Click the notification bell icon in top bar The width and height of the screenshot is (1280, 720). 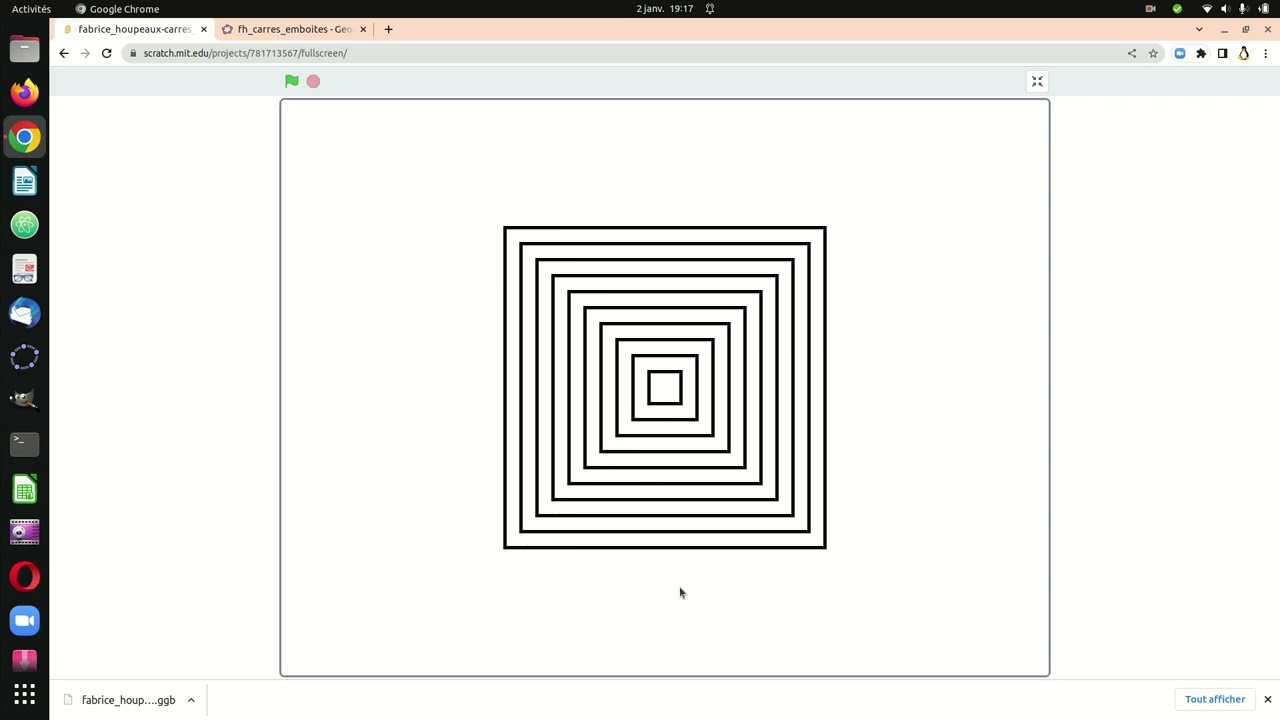710,9
